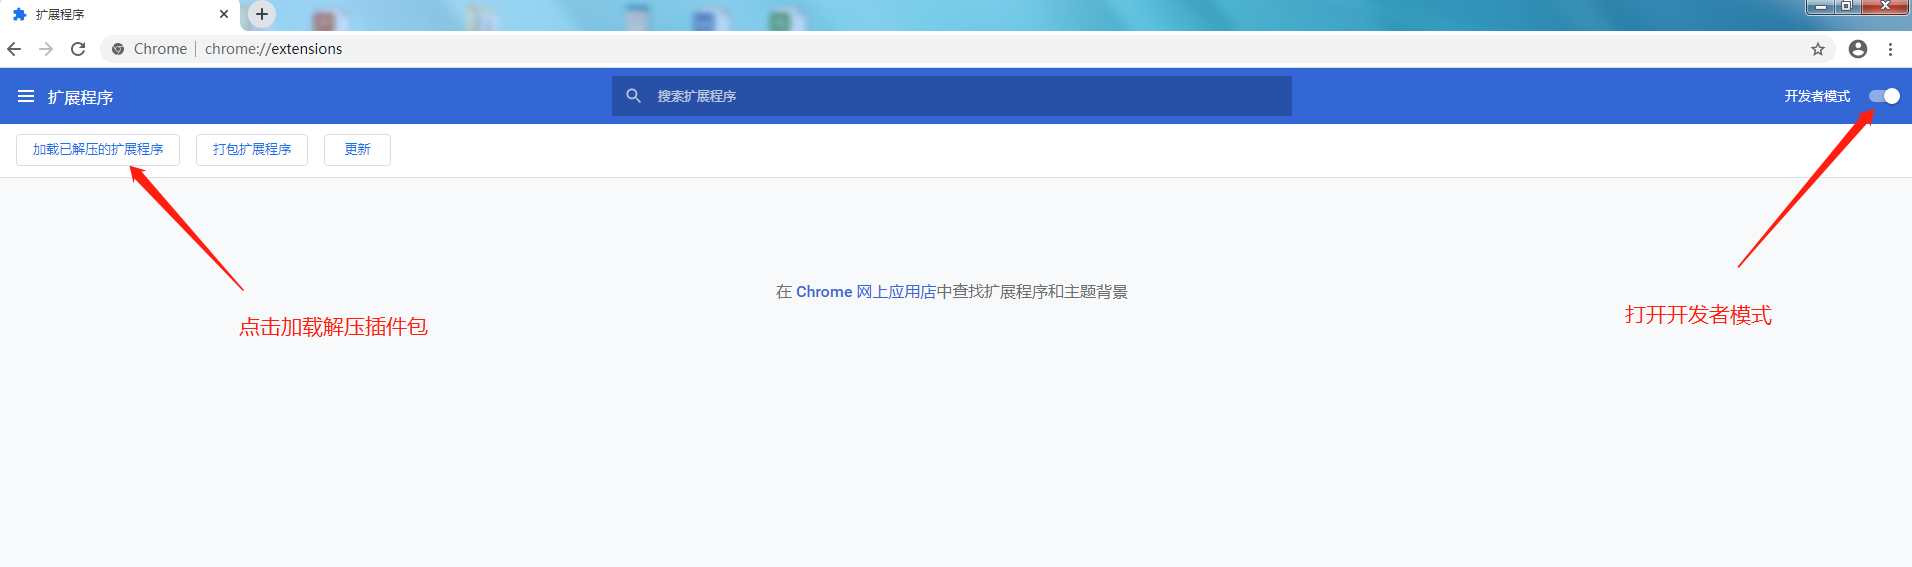The image size is (1912, 567).
Task: Go back with the browser back arrow
Action: point(14,48)
